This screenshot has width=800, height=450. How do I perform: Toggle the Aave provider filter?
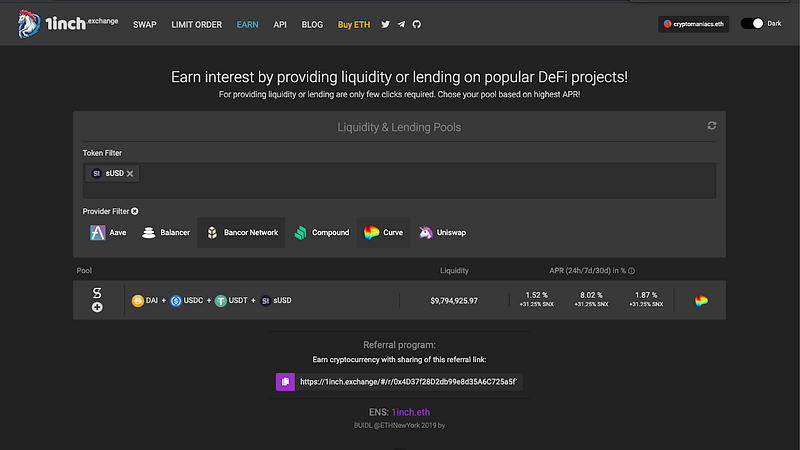coord(109,232)
